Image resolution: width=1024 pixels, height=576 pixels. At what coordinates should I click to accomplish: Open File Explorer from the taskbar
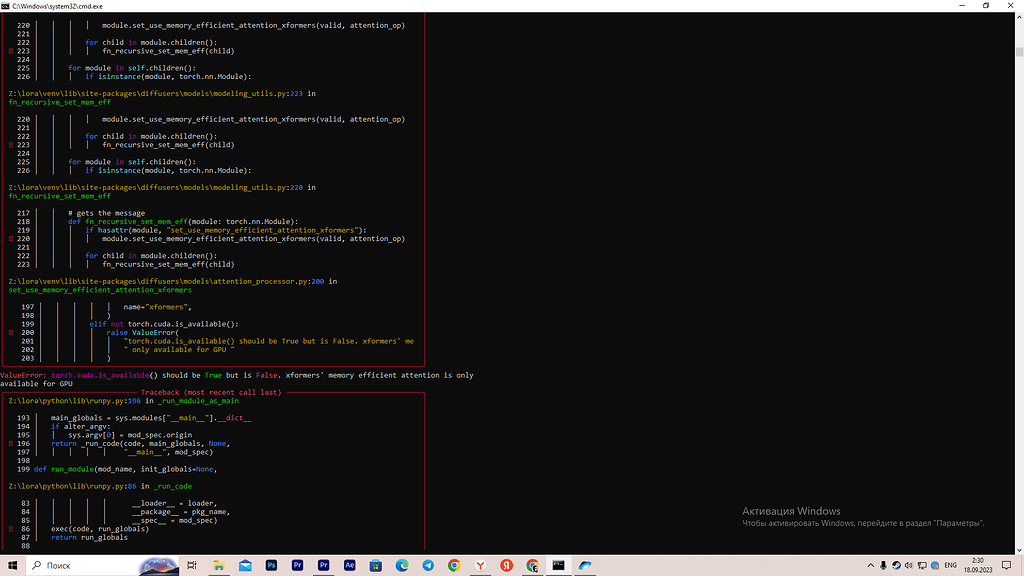pos(219,566)
